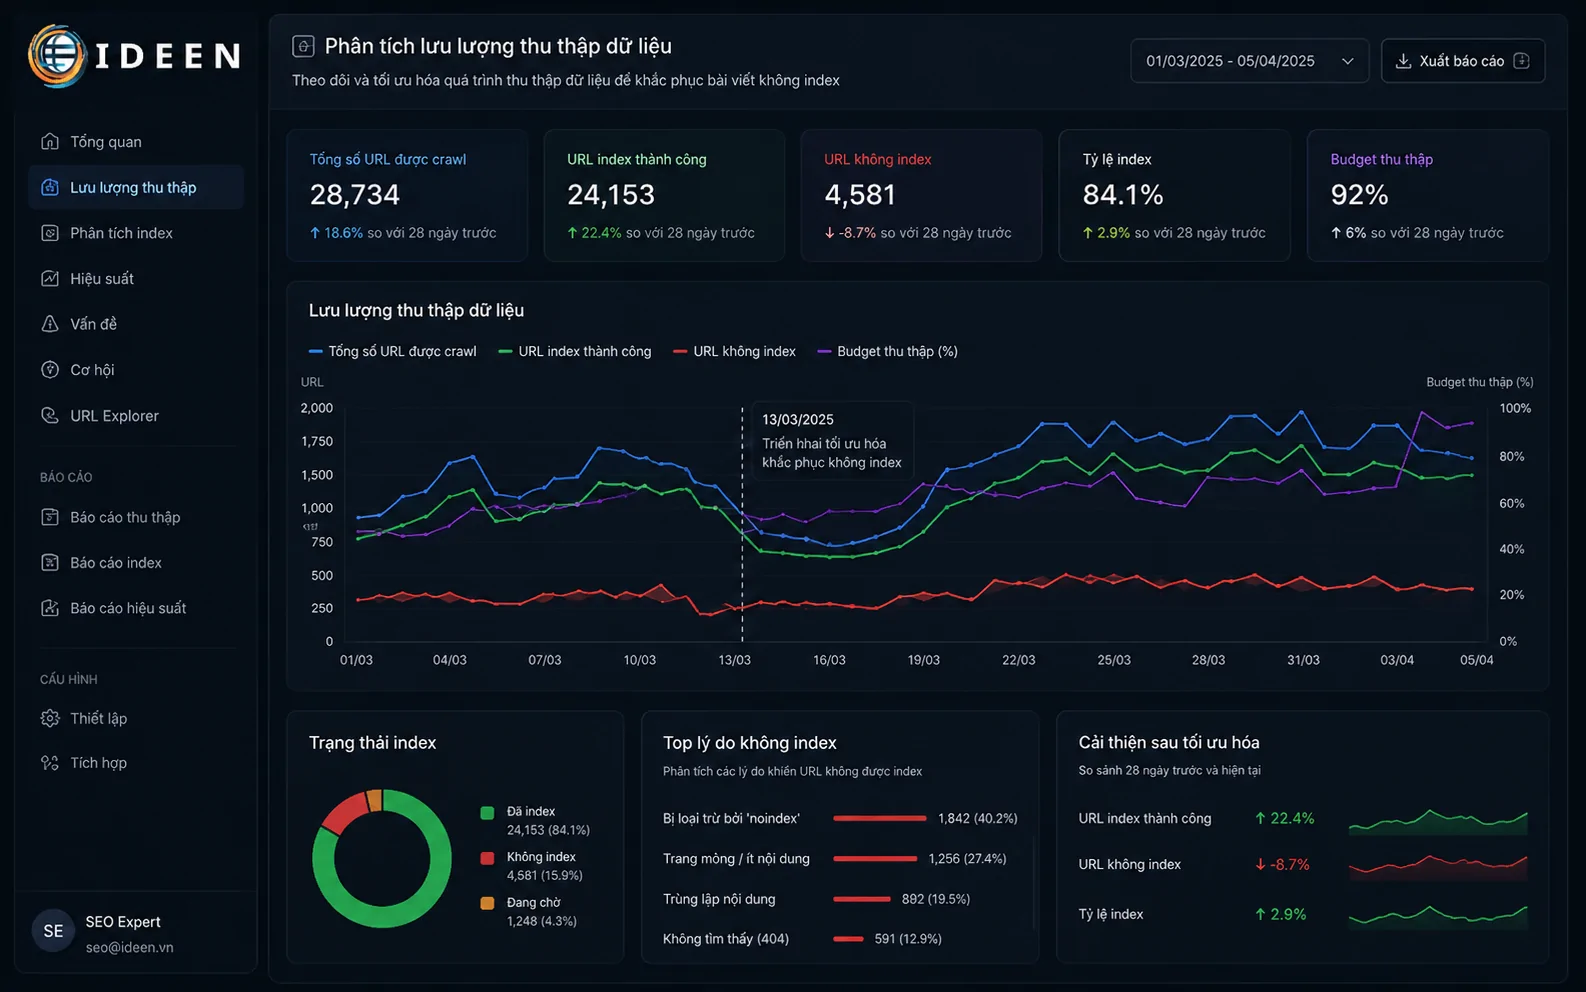The height and width of the screenshot is (992, 1586).
Task: Click the URL không index stat card
Action: click(x=921, y=195)
